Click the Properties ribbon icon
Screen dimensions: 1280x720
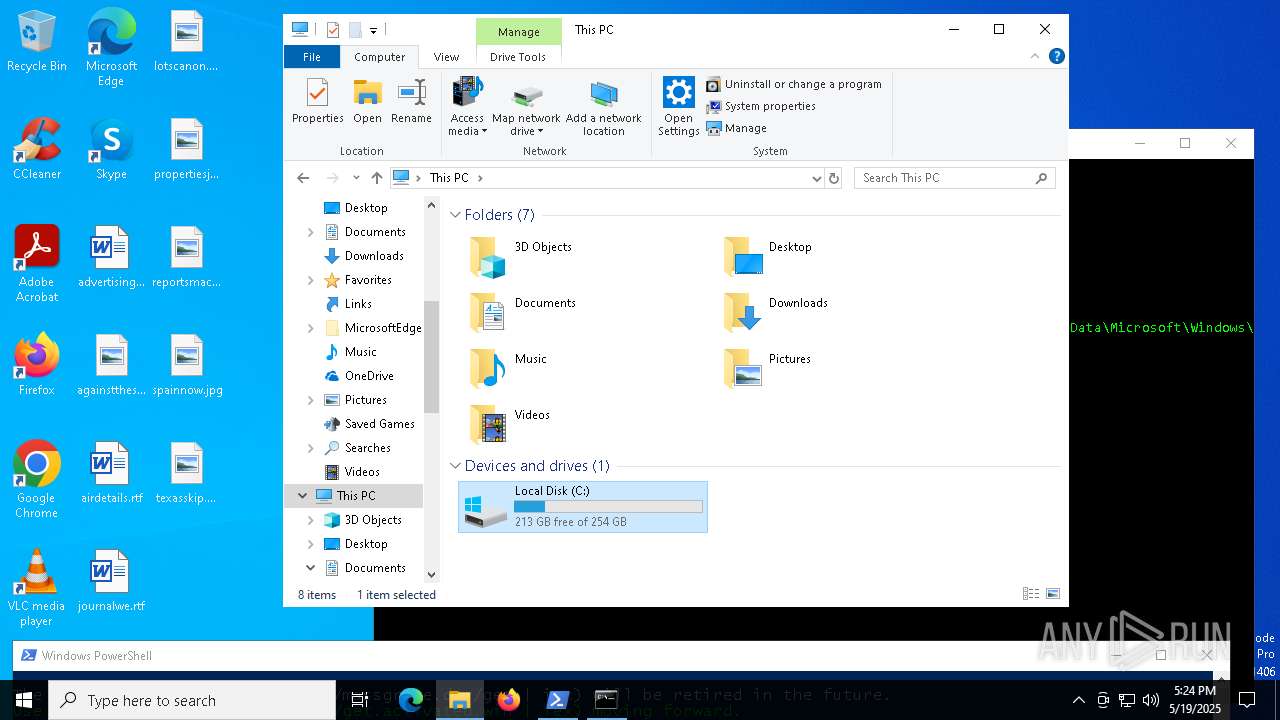point(317,101)
